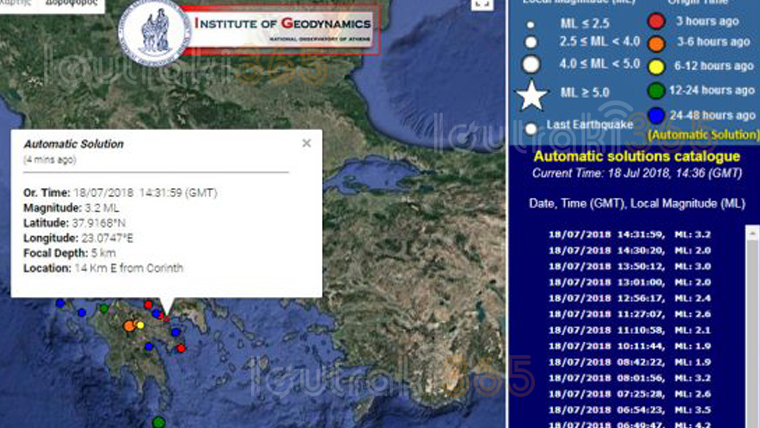This screenshot has height=428, width=760.
Task: Click the orange '3-6 hours ago' legend circle
Action: [x=656, y=44]
